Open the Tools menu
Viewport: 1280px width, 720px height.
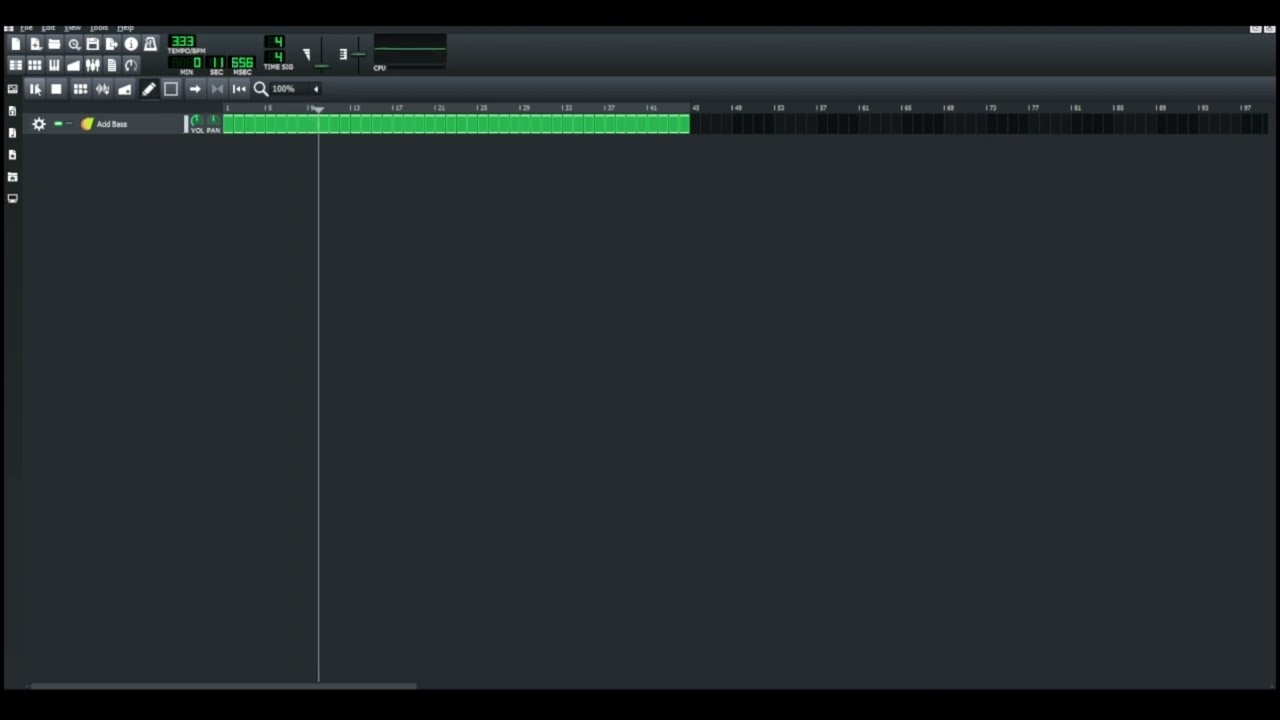[x=99, y=27]
